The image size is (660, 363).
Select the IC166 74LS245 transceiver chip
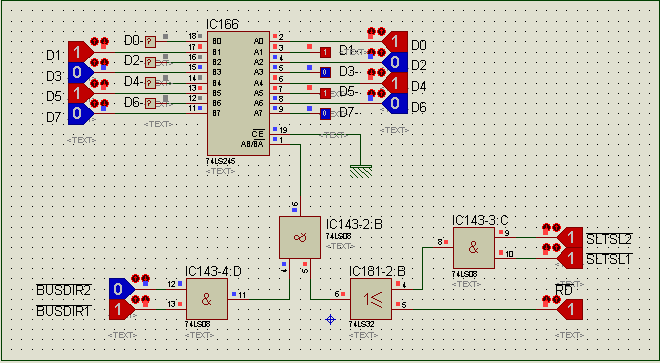[x=238, y=93]
